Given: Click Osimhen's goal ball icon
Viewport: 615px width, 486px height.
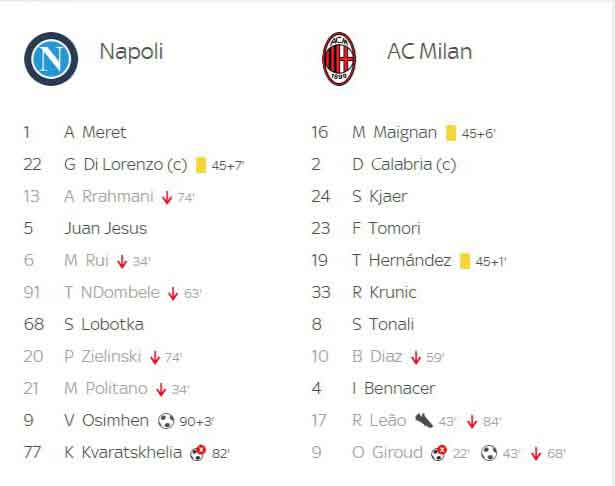Looking at the screenshot, I should coord(166,421).
